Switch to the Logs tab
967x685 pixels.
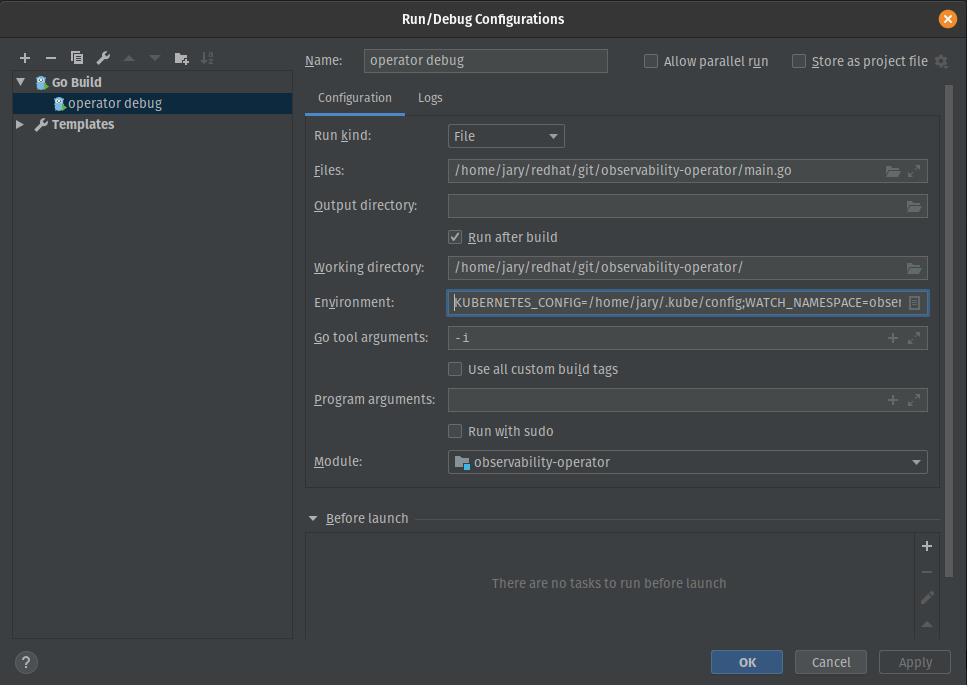tap(430, 98)
